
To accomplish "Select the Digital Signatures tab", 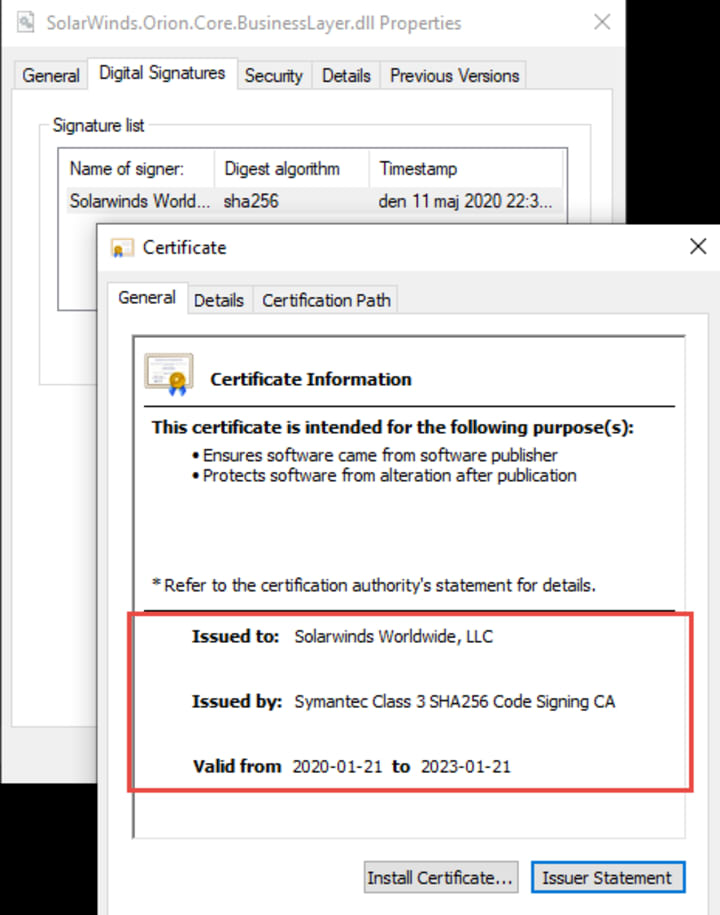I will coord(162,73).
